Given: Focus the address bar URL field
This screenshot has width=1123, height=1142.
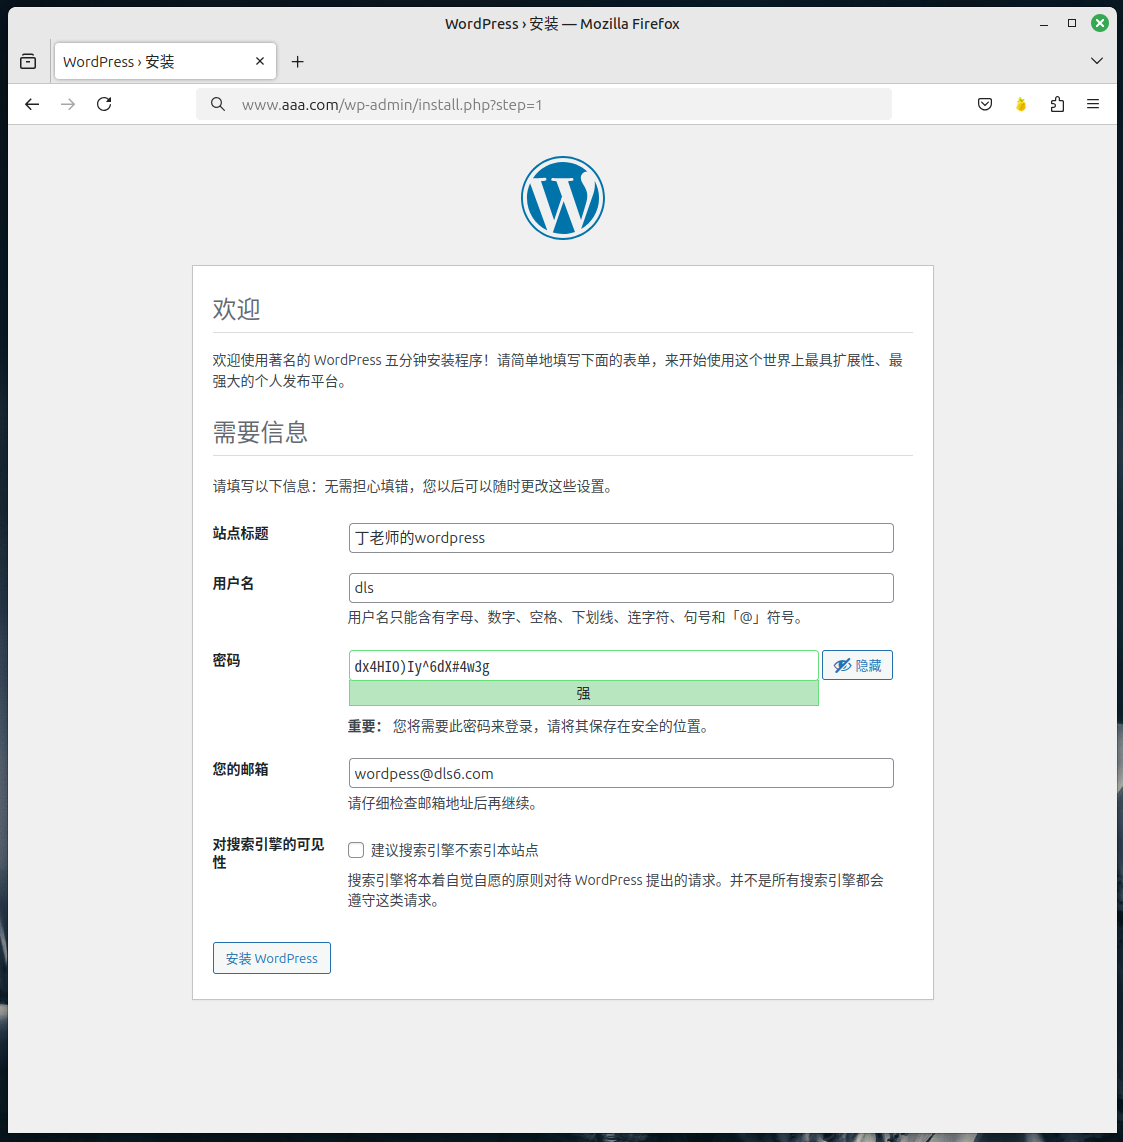Looking at the screenshot, I should [x=543, y=104].
